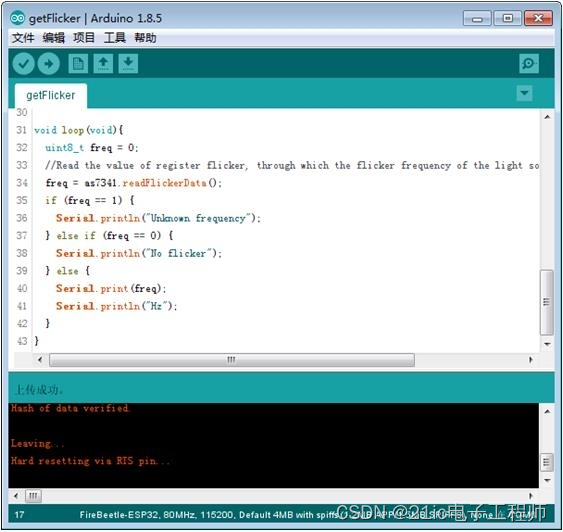Click the console vertical scrollbar thumb
563x532 pixels.
coord(546,462)
